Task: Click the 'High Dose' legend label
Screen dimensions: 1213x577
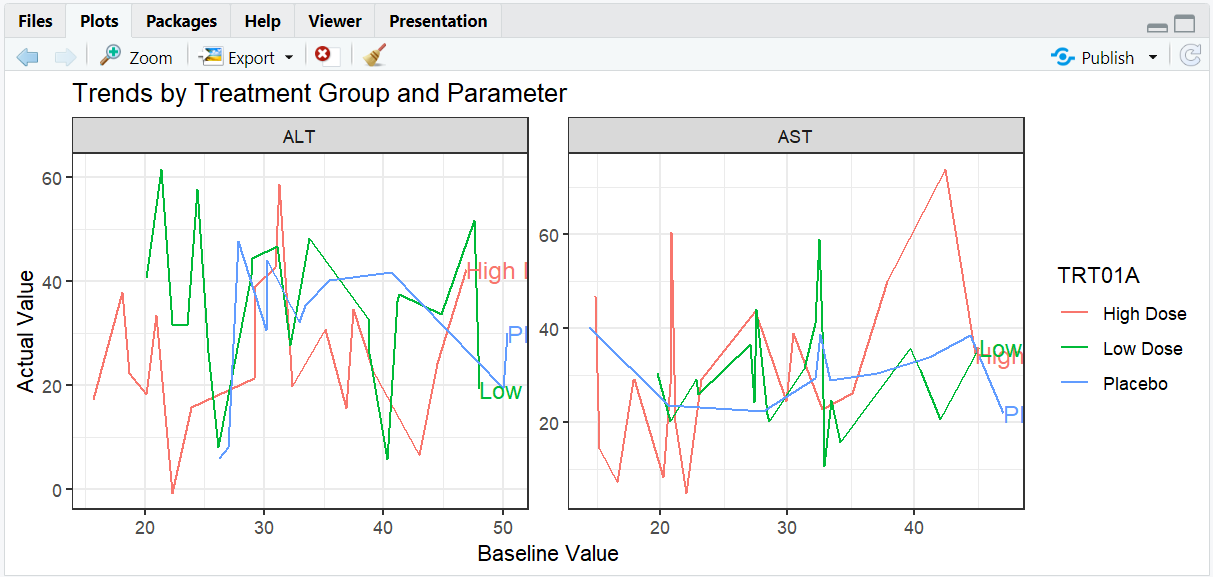Action: coord(1145,314)
